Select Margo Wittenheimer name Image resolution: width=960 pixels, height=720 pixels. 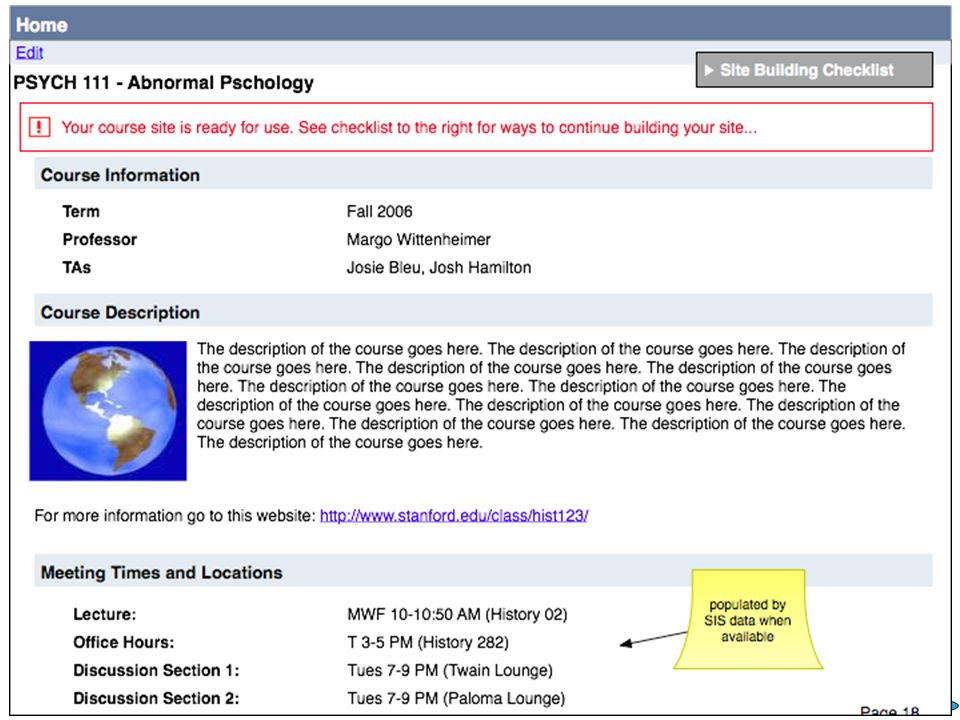tap(419, 239)
